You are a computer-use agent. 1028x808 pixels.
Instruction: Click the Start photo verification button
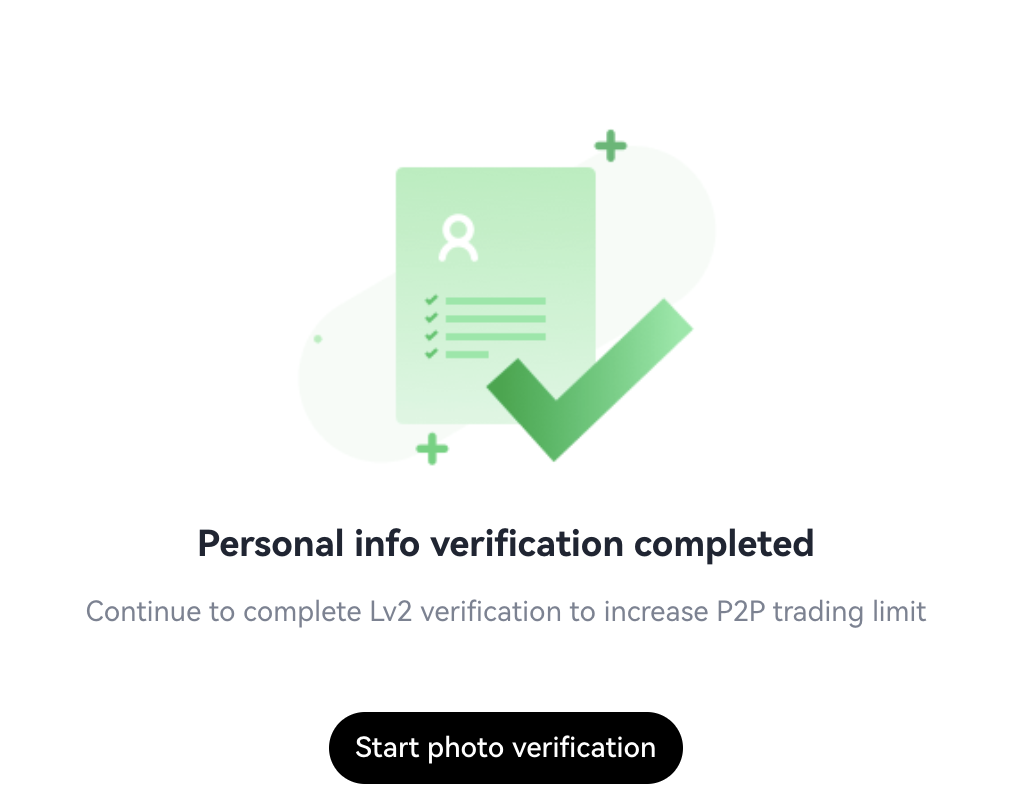coord(505,748)
